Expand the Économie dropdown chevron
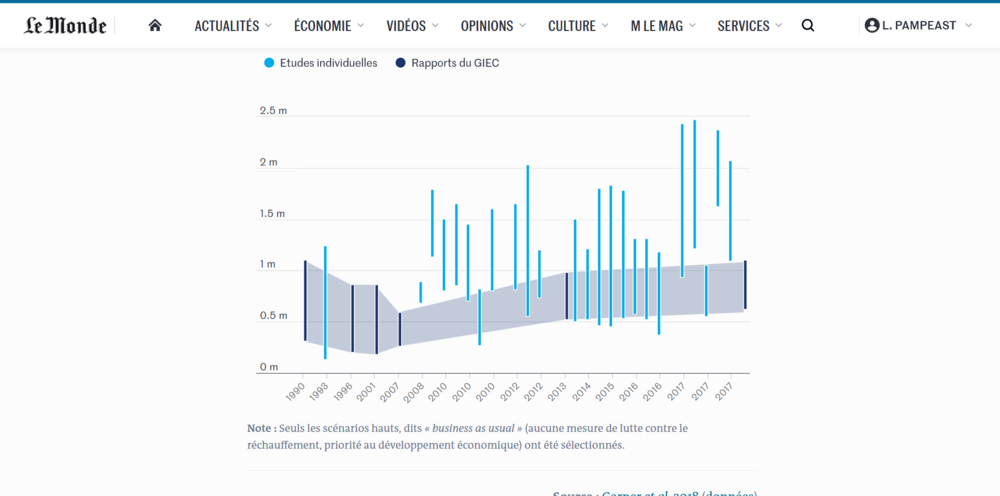Viewport: 1000px width, 496px height. [360, 26]
